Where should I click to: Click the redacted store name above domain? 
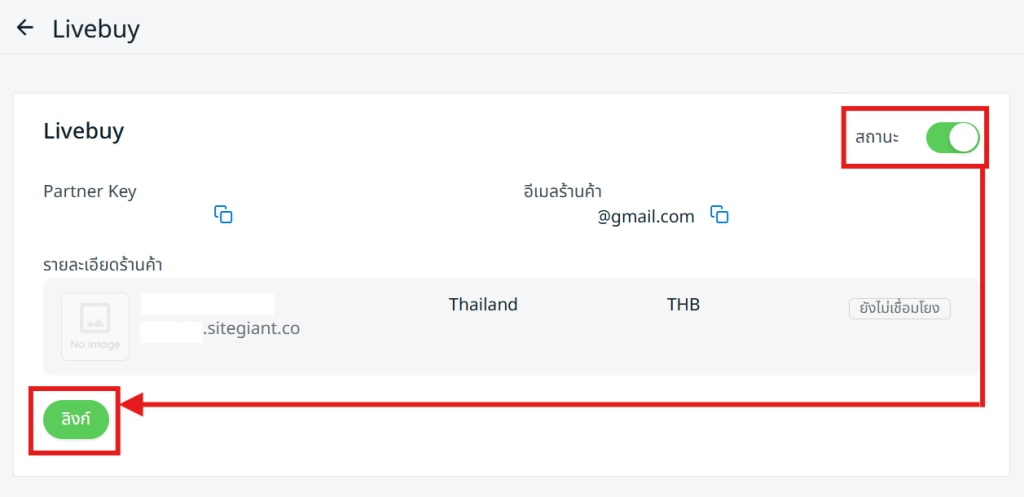click(x=207, y=304)
